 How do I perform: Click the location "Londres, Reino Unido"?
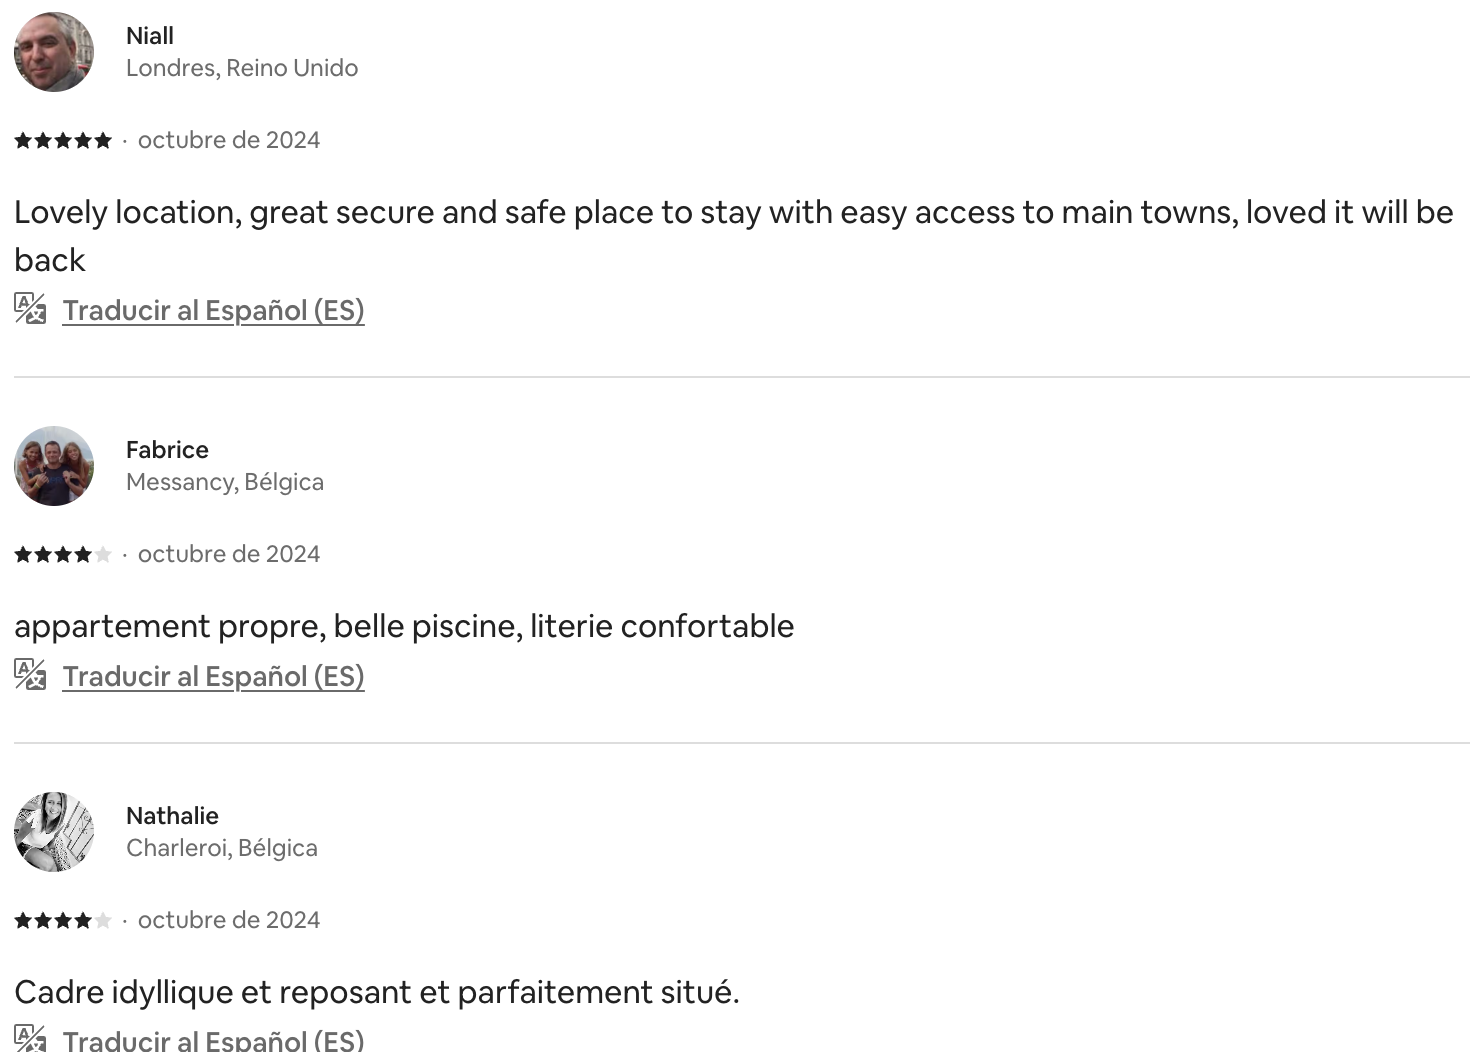click(242, 68)
